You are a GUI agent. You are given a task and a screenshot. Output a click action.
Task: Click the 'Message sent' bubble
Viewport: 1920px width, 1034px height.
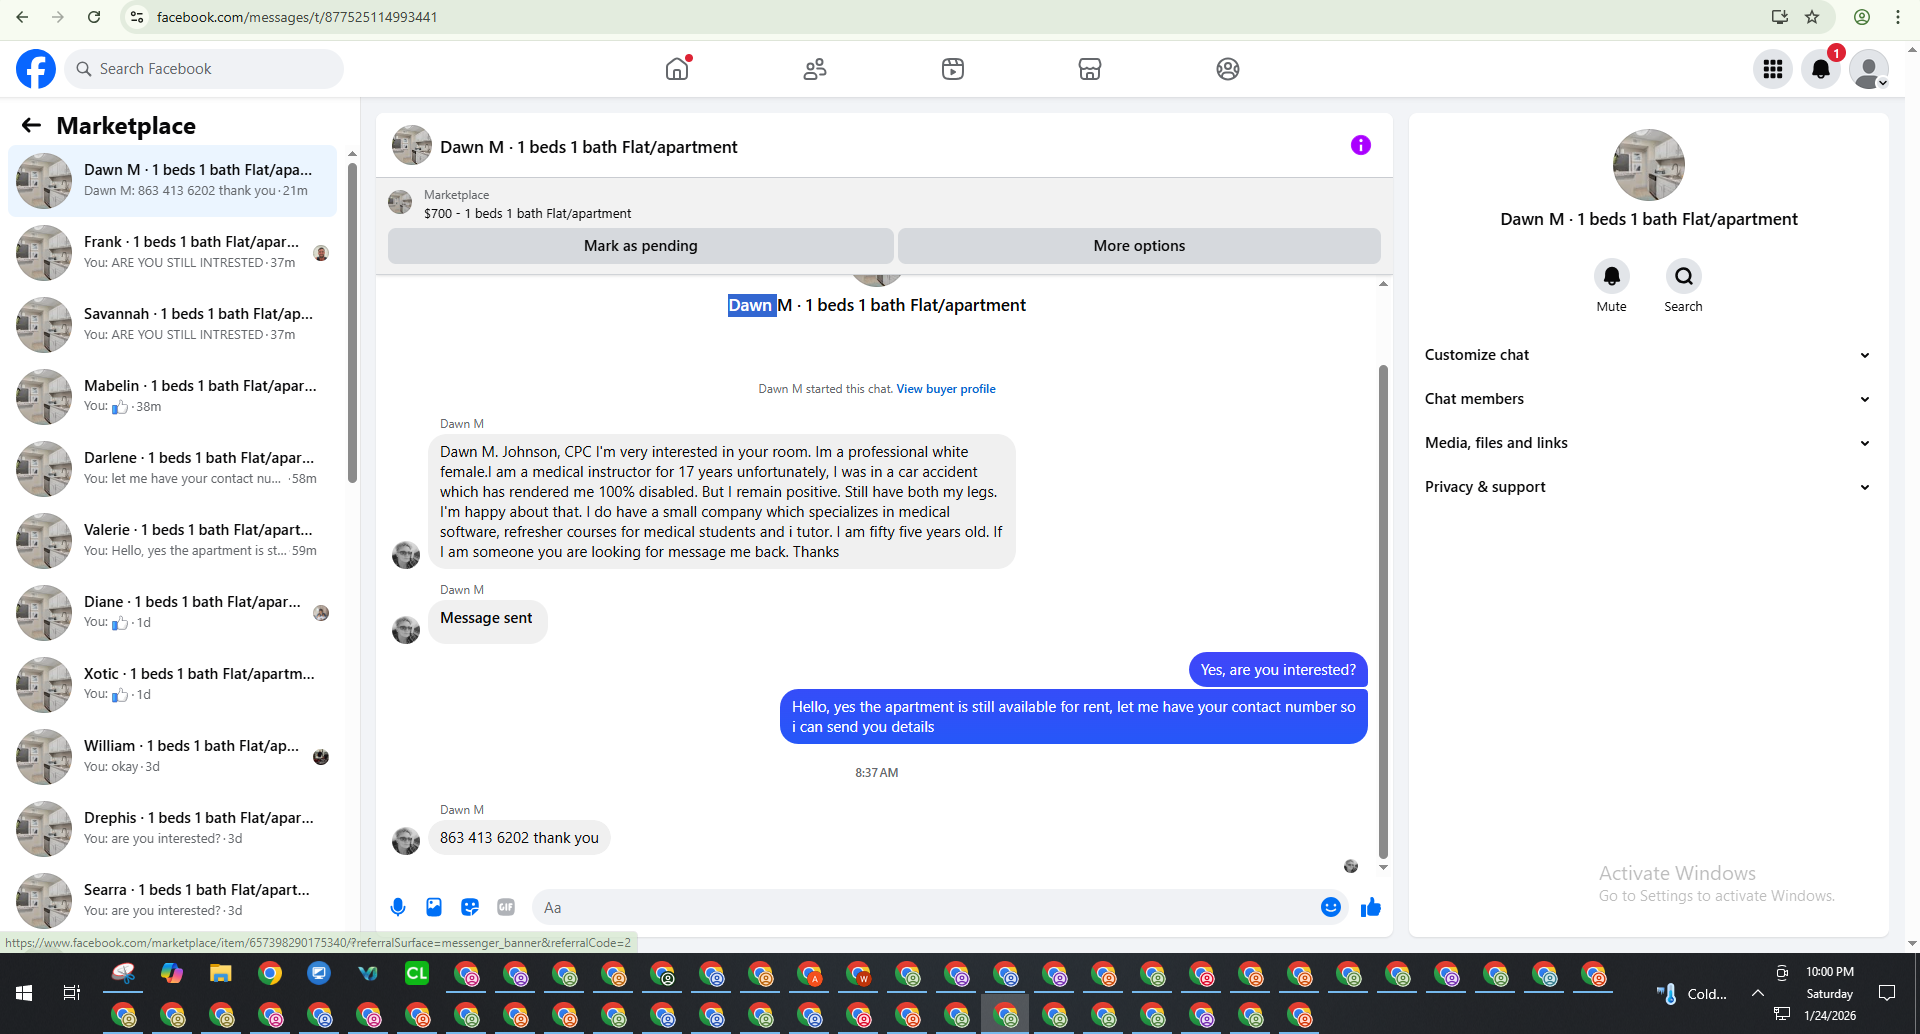(487, 620)
